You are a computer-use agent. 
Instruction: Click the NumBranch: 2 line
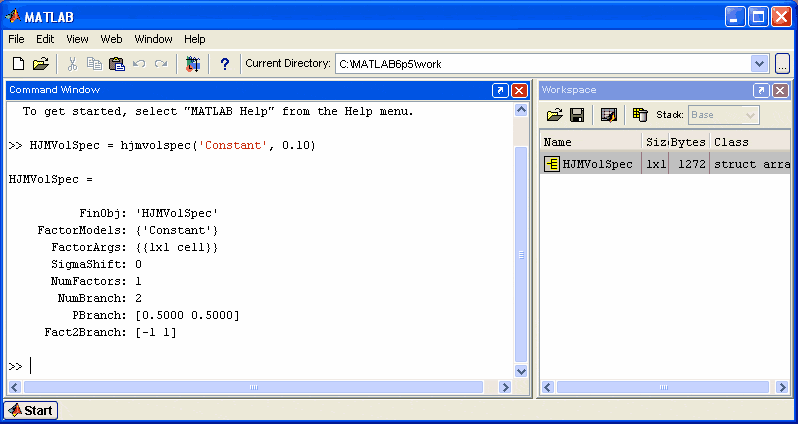click(99, 298)
